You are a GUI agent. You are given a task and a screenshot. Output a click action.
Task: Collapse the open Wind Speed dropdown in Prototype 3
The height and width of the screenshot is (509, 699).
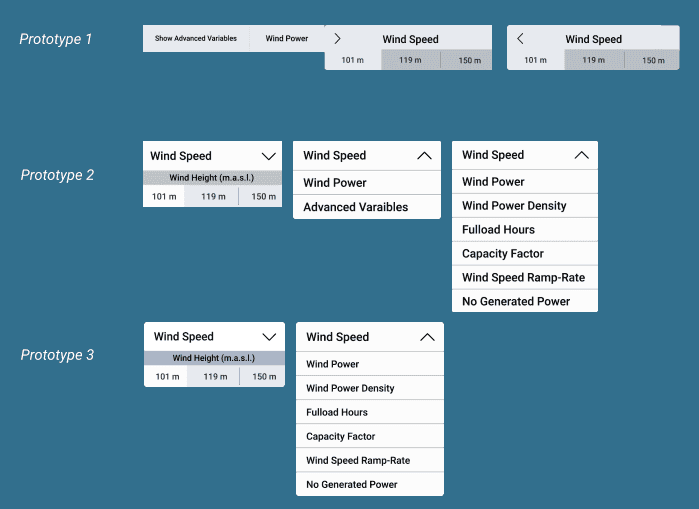[x=427, y=337]
